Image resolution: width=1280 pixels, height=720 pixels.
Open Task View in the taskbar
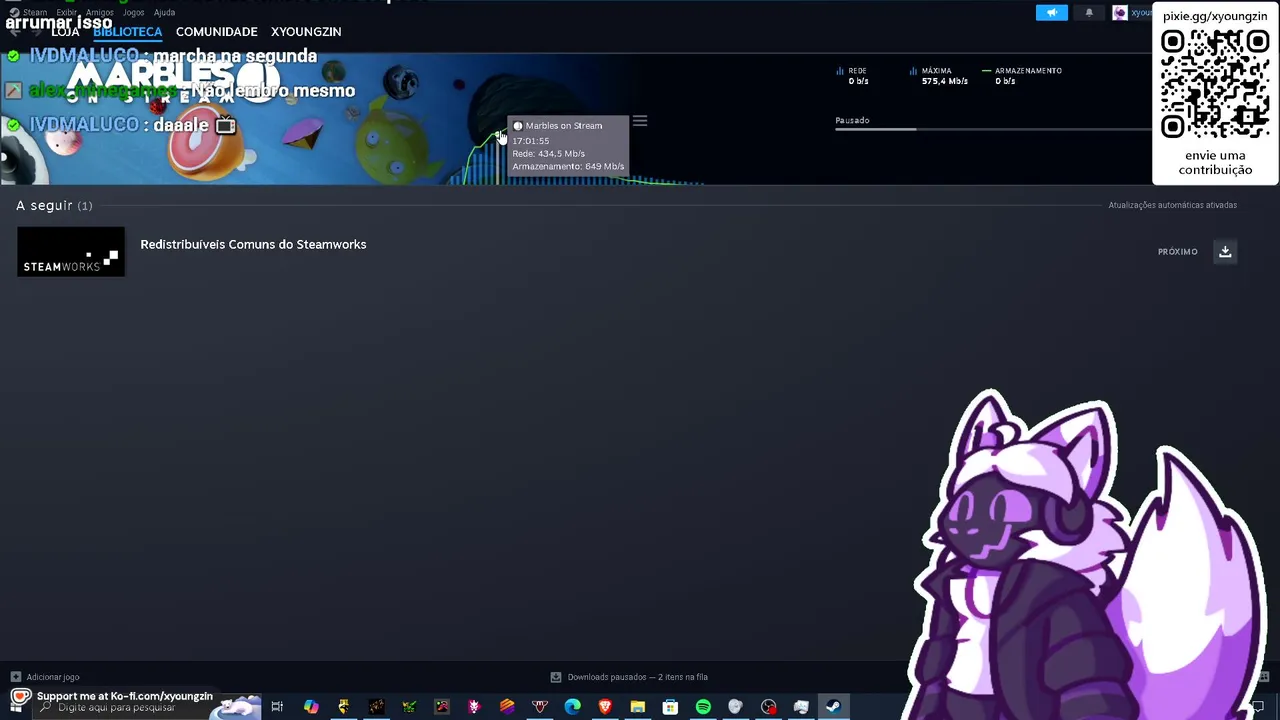coord(277,707)
